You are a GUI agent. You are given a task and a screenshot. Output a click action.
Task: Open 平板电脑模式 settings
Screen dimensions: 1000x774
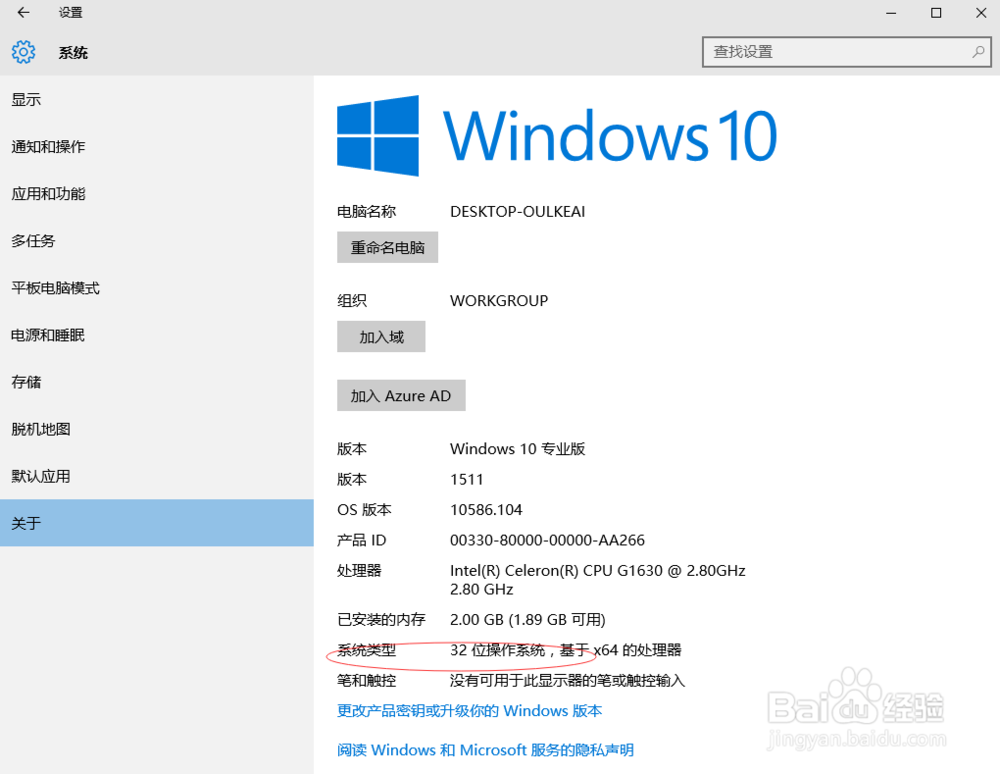click(157, 288)
